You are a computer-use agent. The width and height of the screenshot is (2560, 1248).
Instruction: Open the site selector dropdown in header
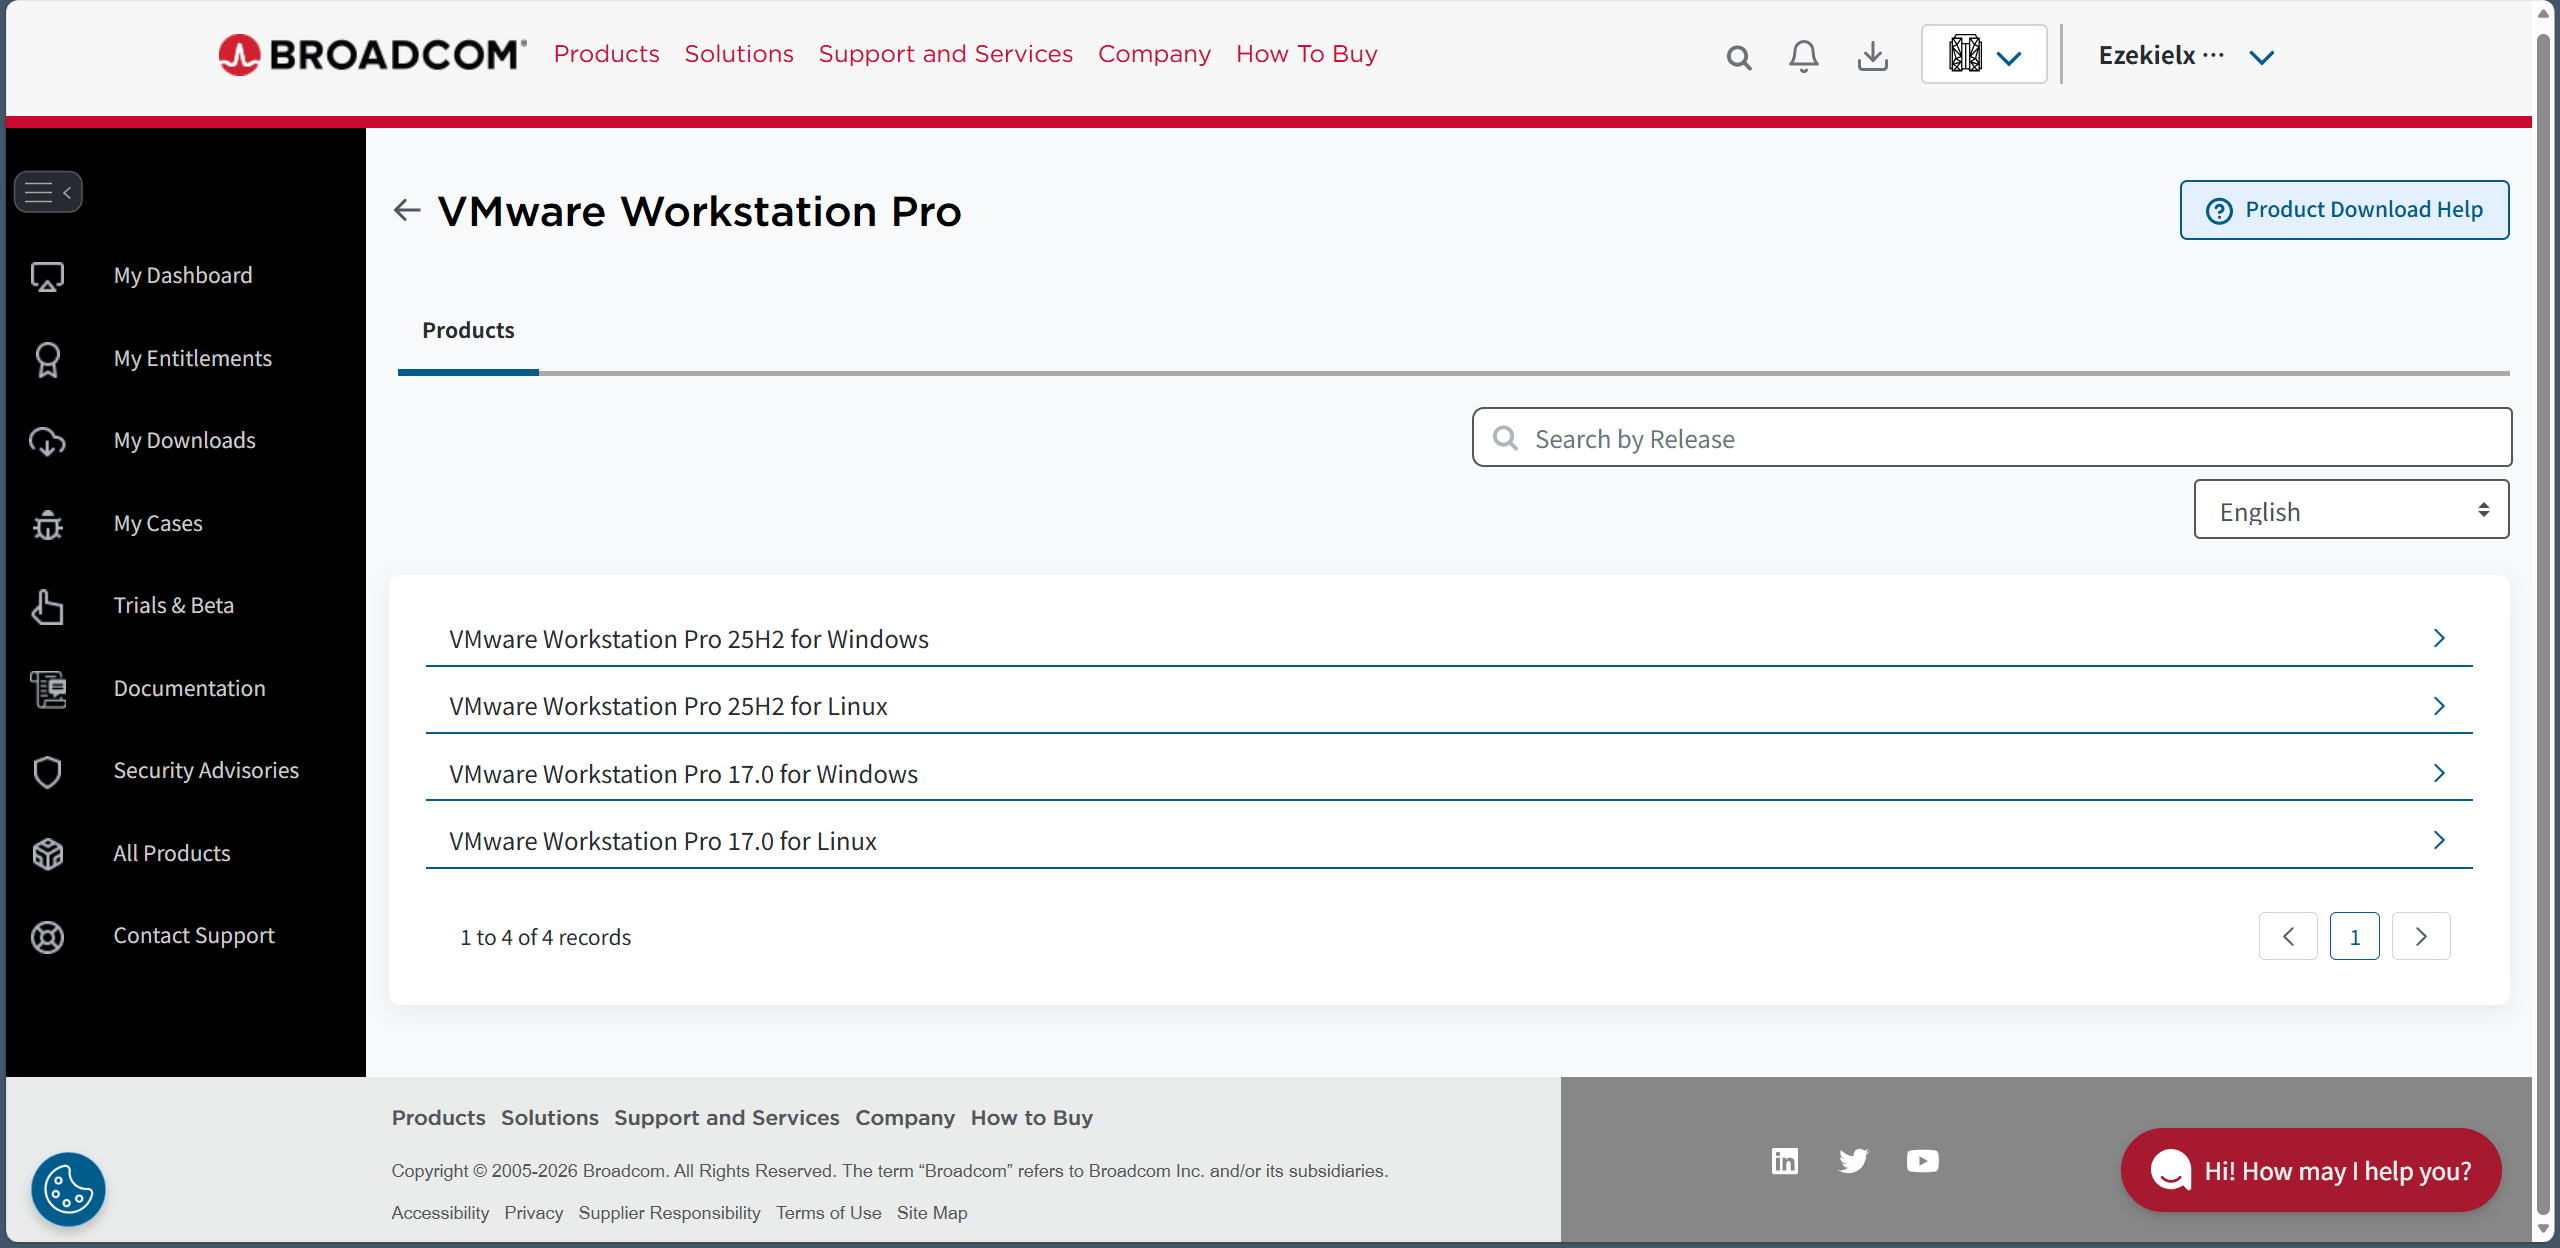tap(1984, 55)
